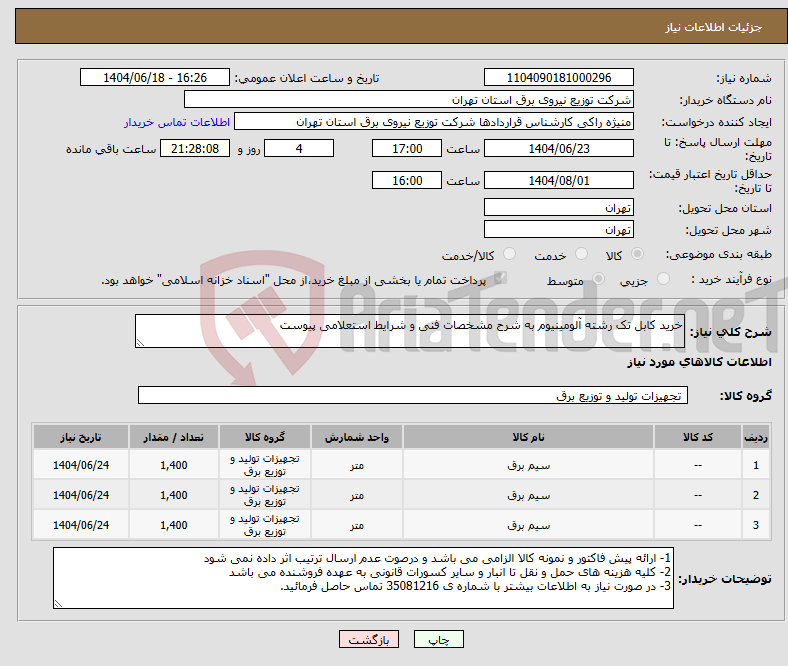Click the استان محل تحویل field

558,207
